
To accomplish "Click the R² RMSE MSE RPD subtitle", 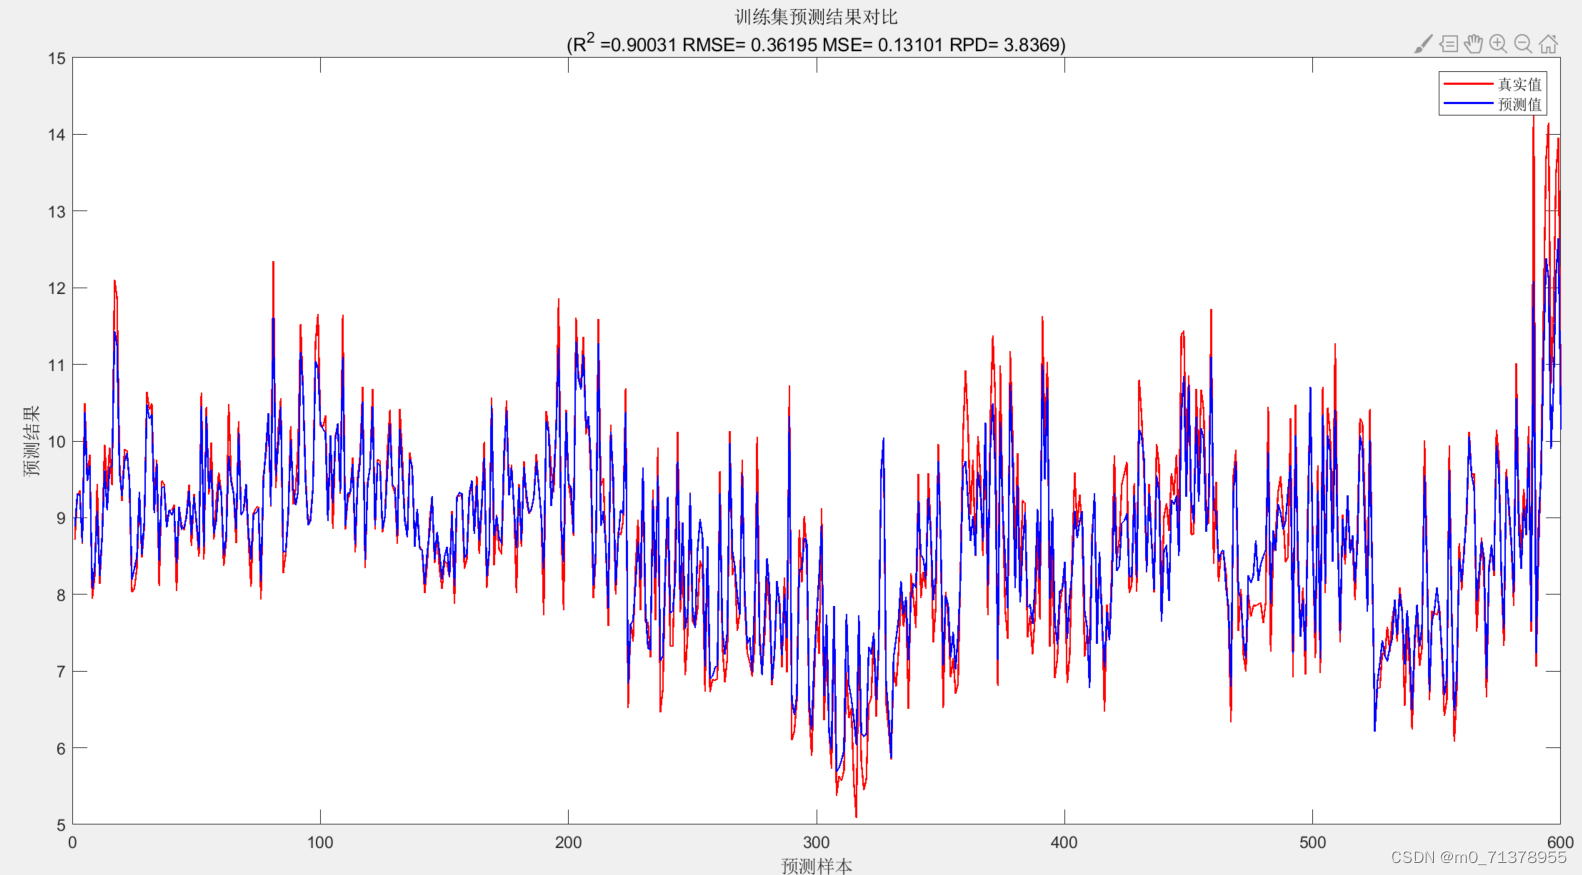I will (x=816, y=44).
